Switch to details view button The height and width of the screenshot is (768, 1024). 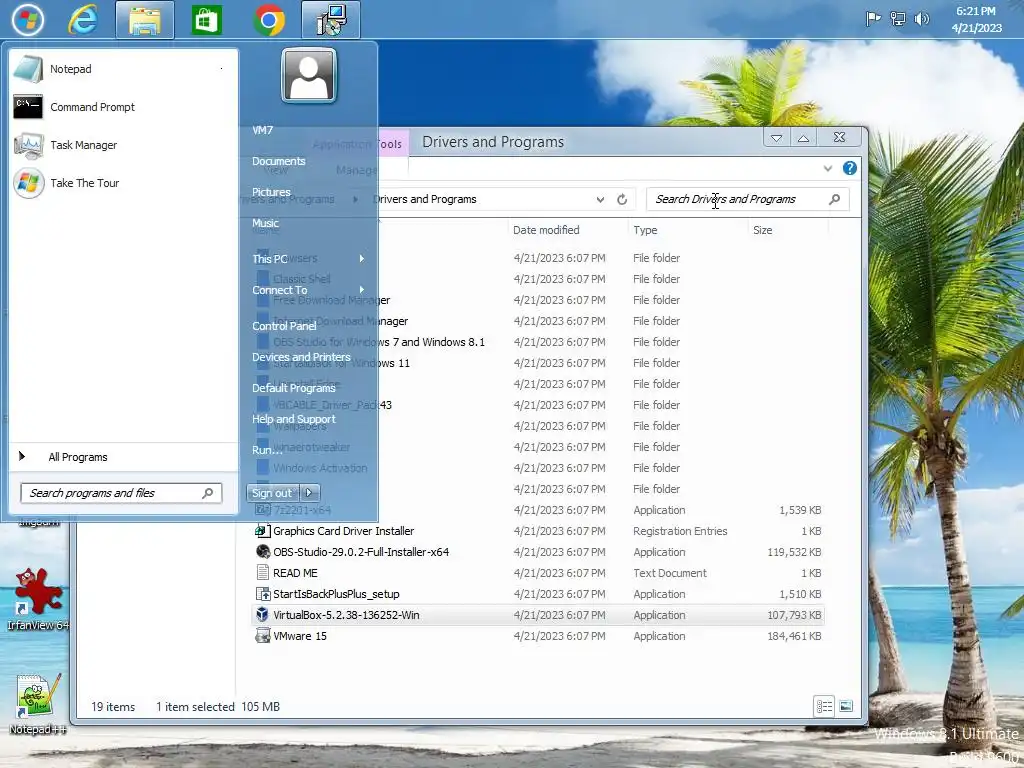point(824,706)
